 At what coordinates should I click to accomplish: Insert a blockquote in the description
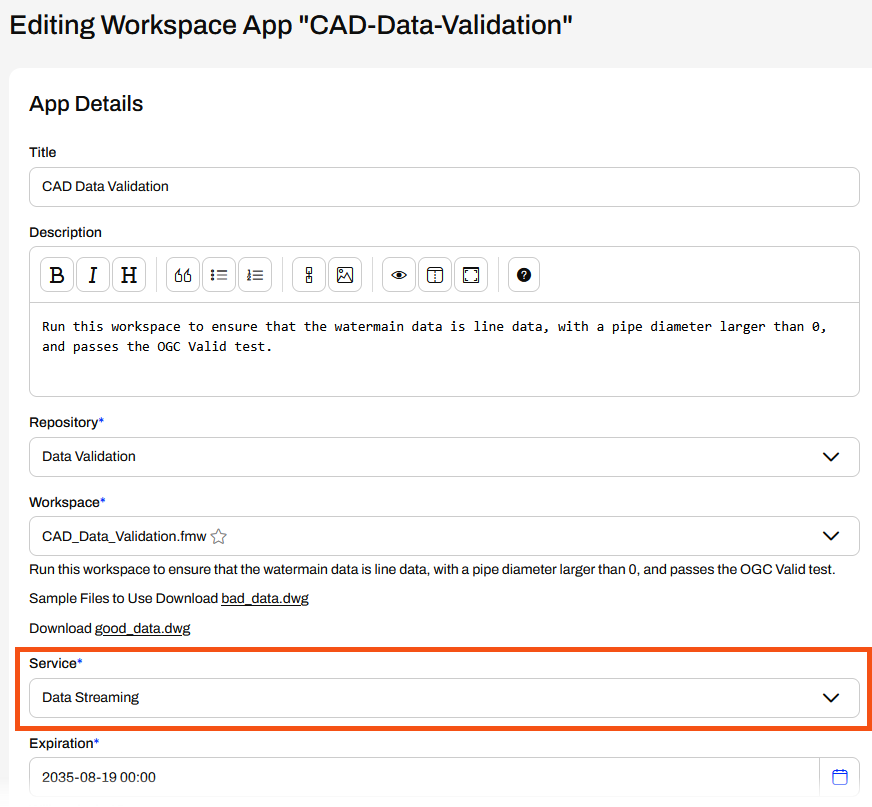pyautogui.click(x=183, y=275)
